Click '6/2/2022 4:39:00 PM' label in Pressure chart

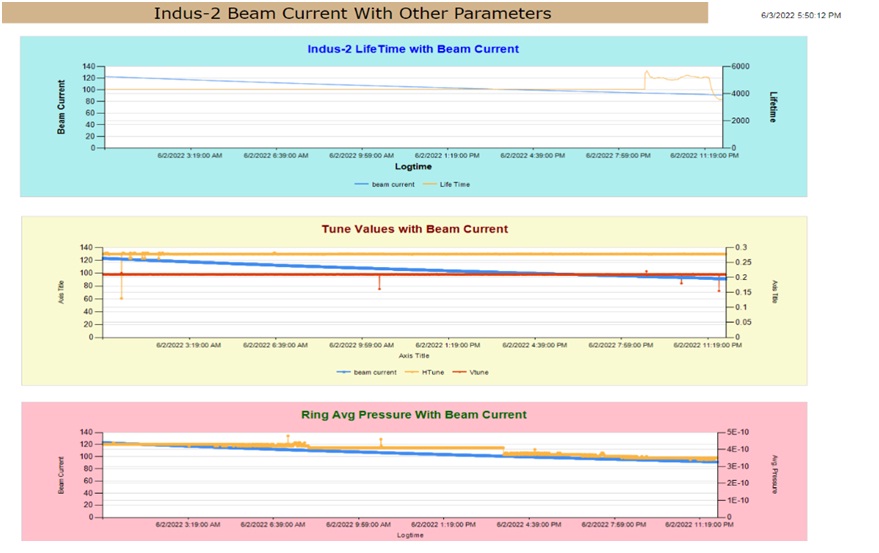point(529,525)
